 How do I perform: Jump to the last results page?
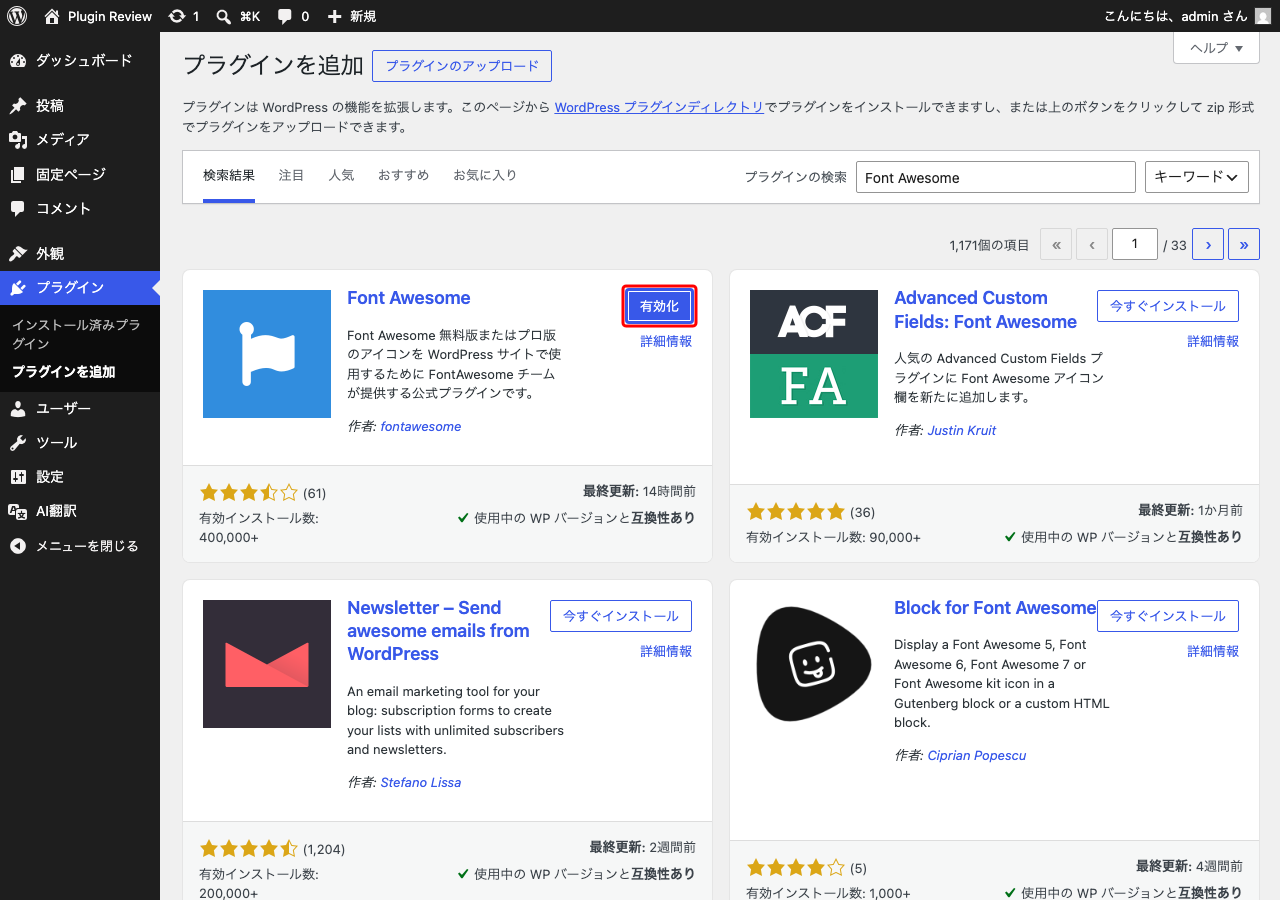[1244, 244]
